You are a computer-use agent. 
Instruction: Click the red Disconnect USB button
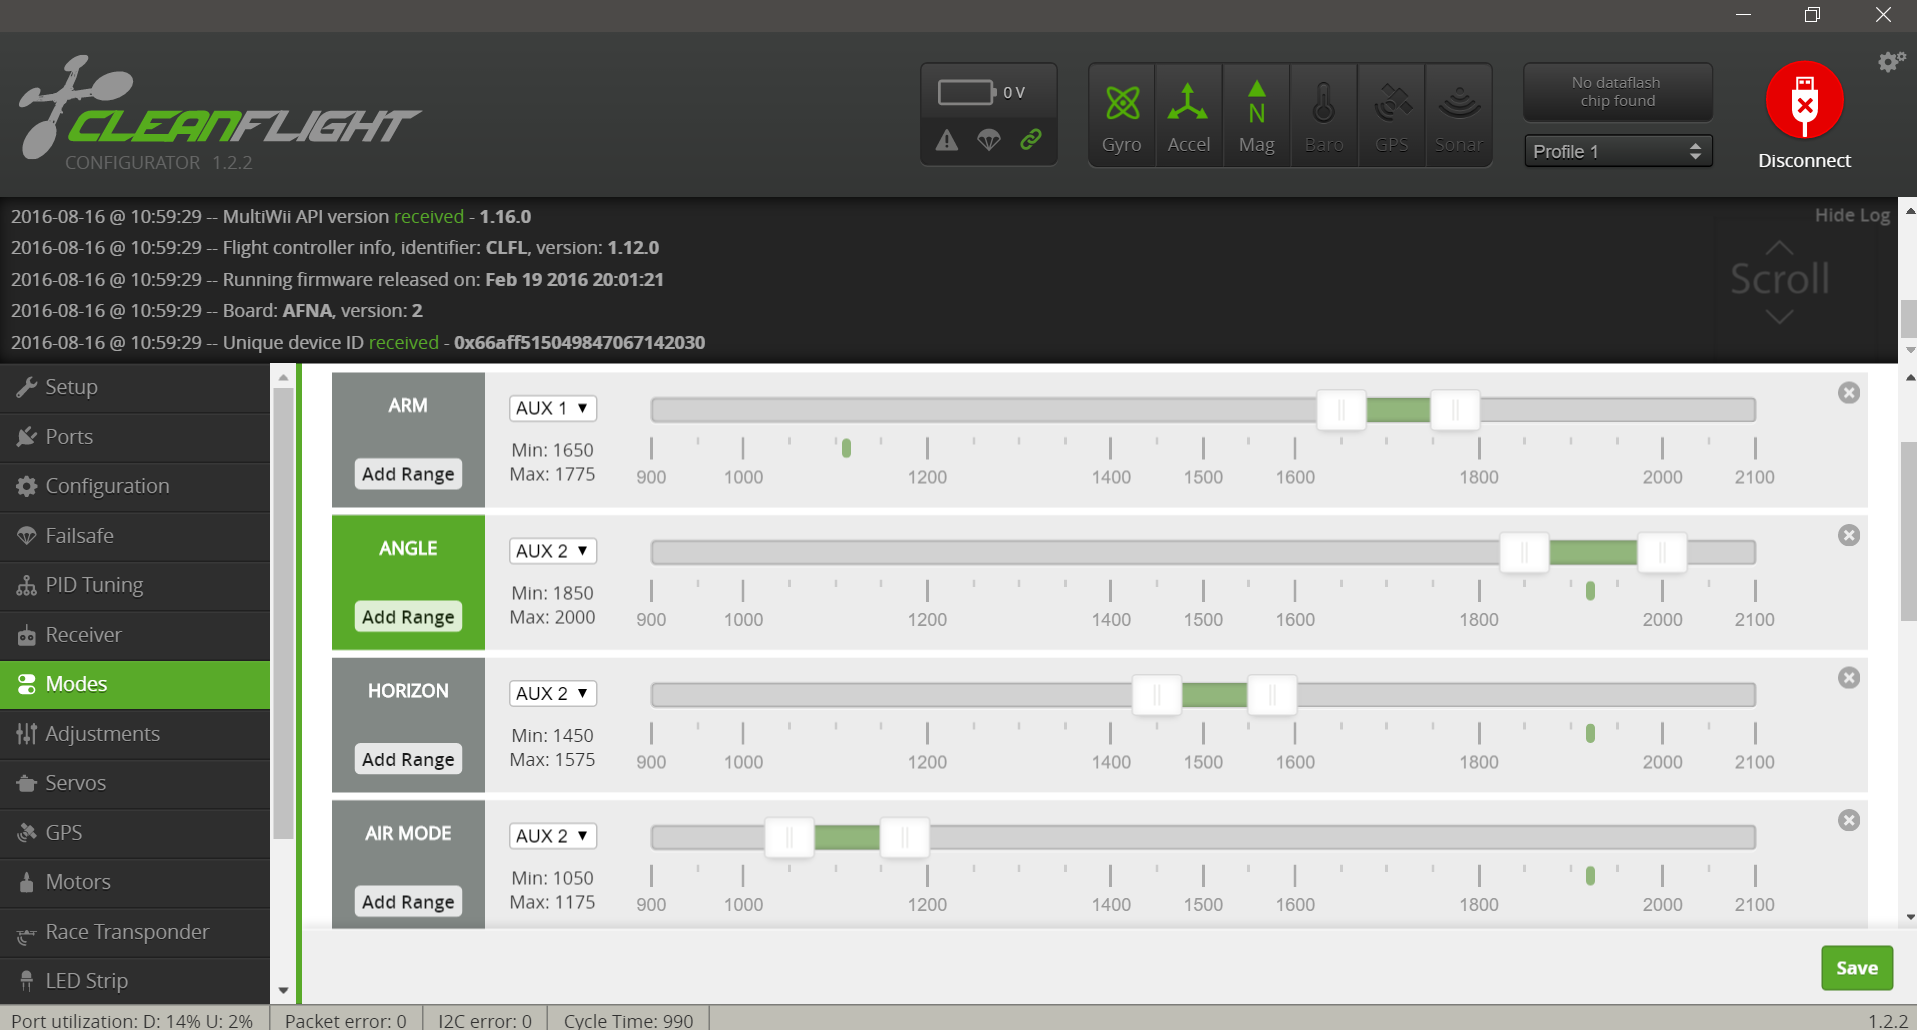1804,100
